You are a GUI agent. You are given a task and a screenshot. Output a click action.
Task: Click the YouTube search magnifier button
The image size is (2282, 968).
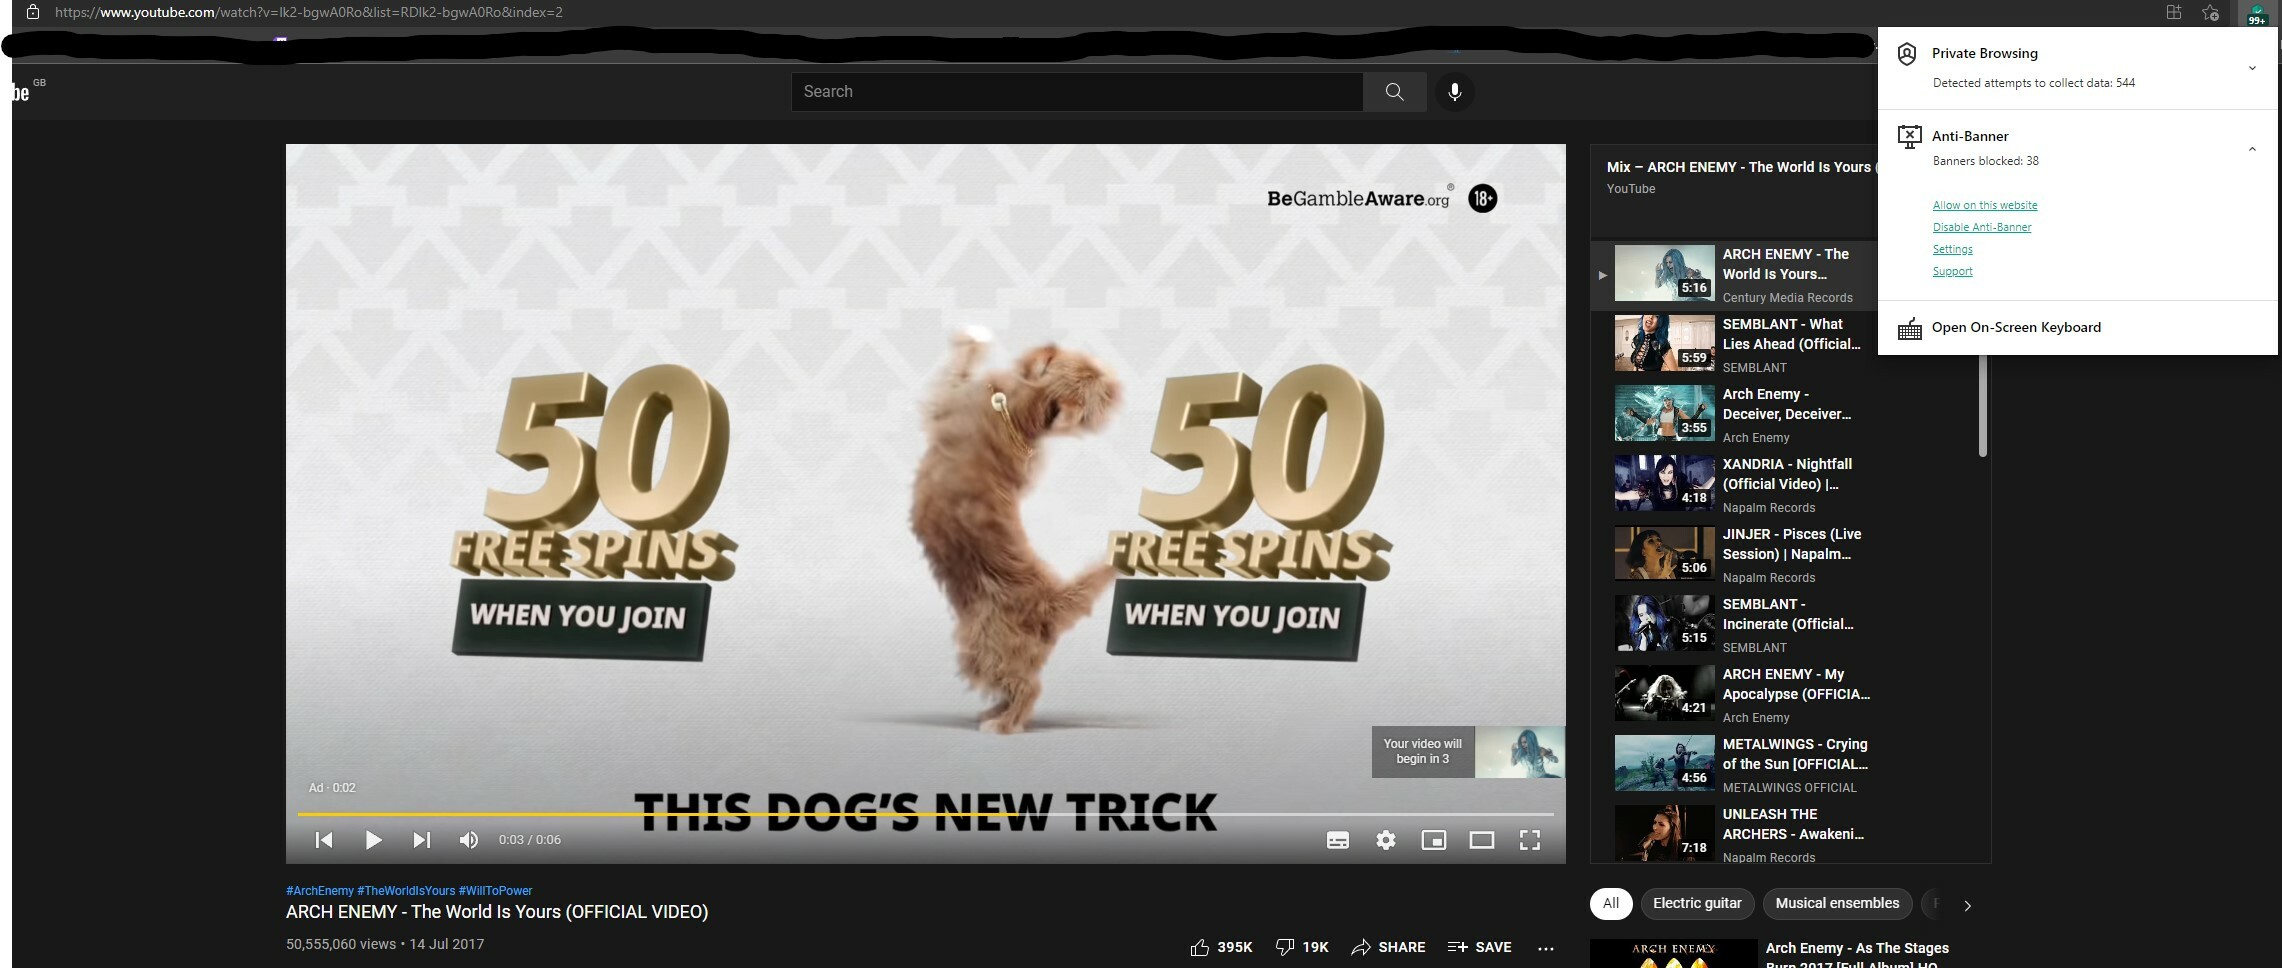click(1394, 92)
